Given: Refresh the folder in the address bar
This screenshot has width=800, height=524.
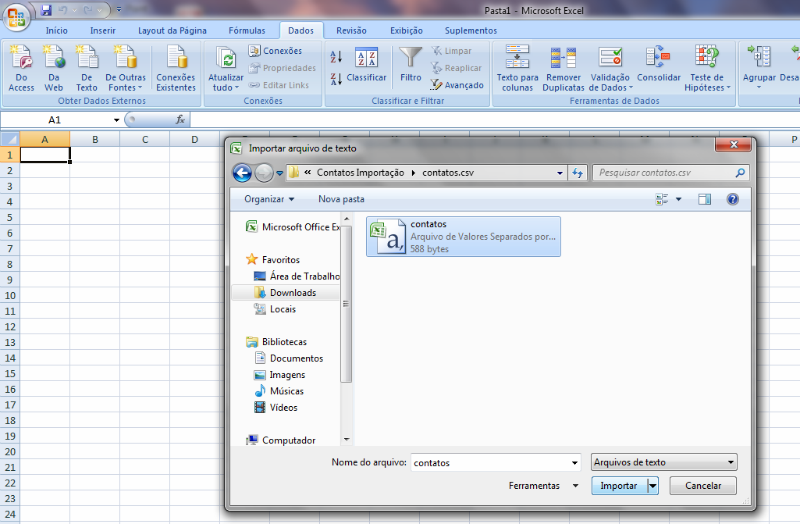Looking at the screenshot, I should (x=578, y=173).
